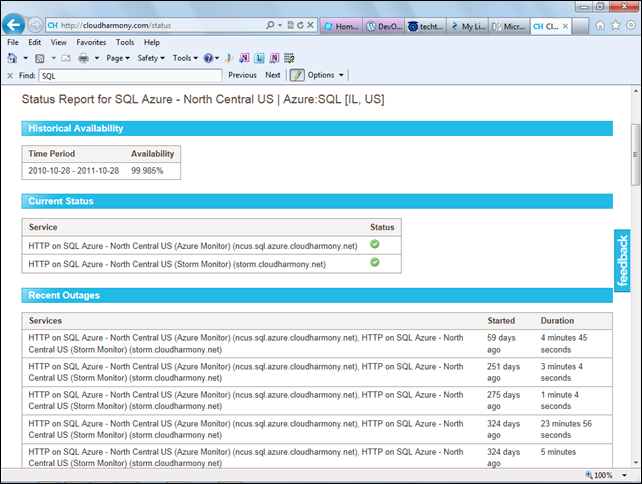The image size is (642, 484).
Task: Click the green status check for Azure Monitor
Action: [x=375, y=244]
